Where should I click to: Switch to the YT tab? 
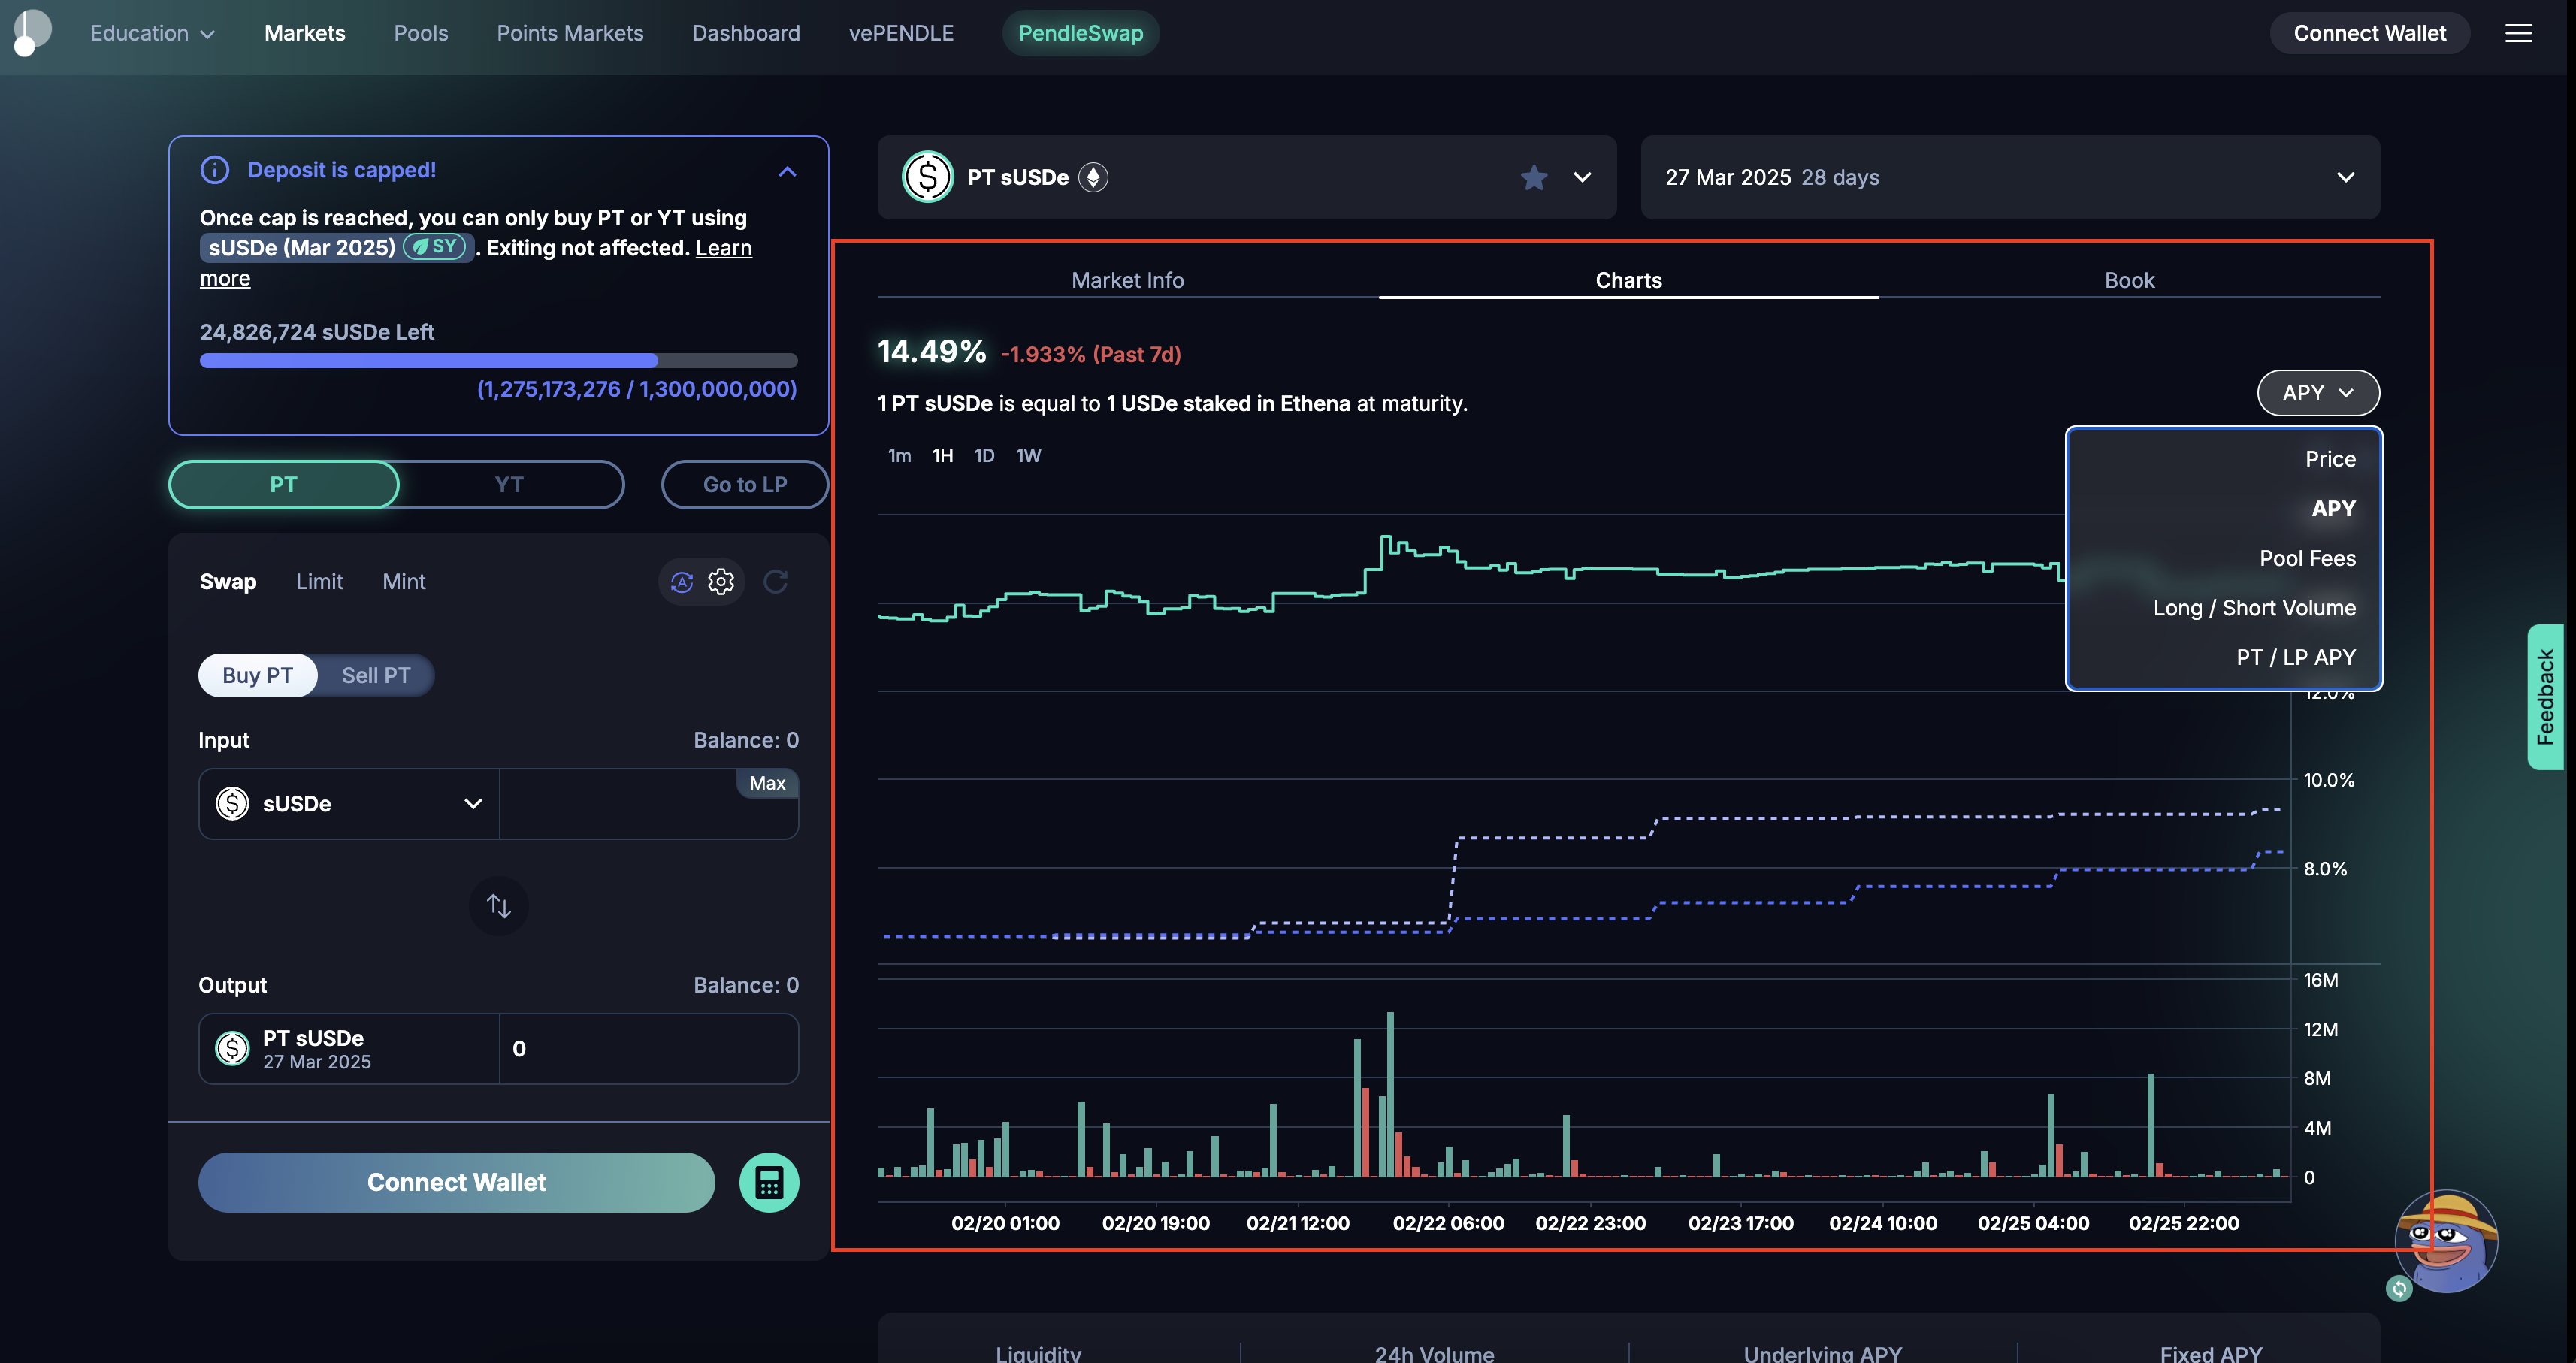(x=509, y=484)
